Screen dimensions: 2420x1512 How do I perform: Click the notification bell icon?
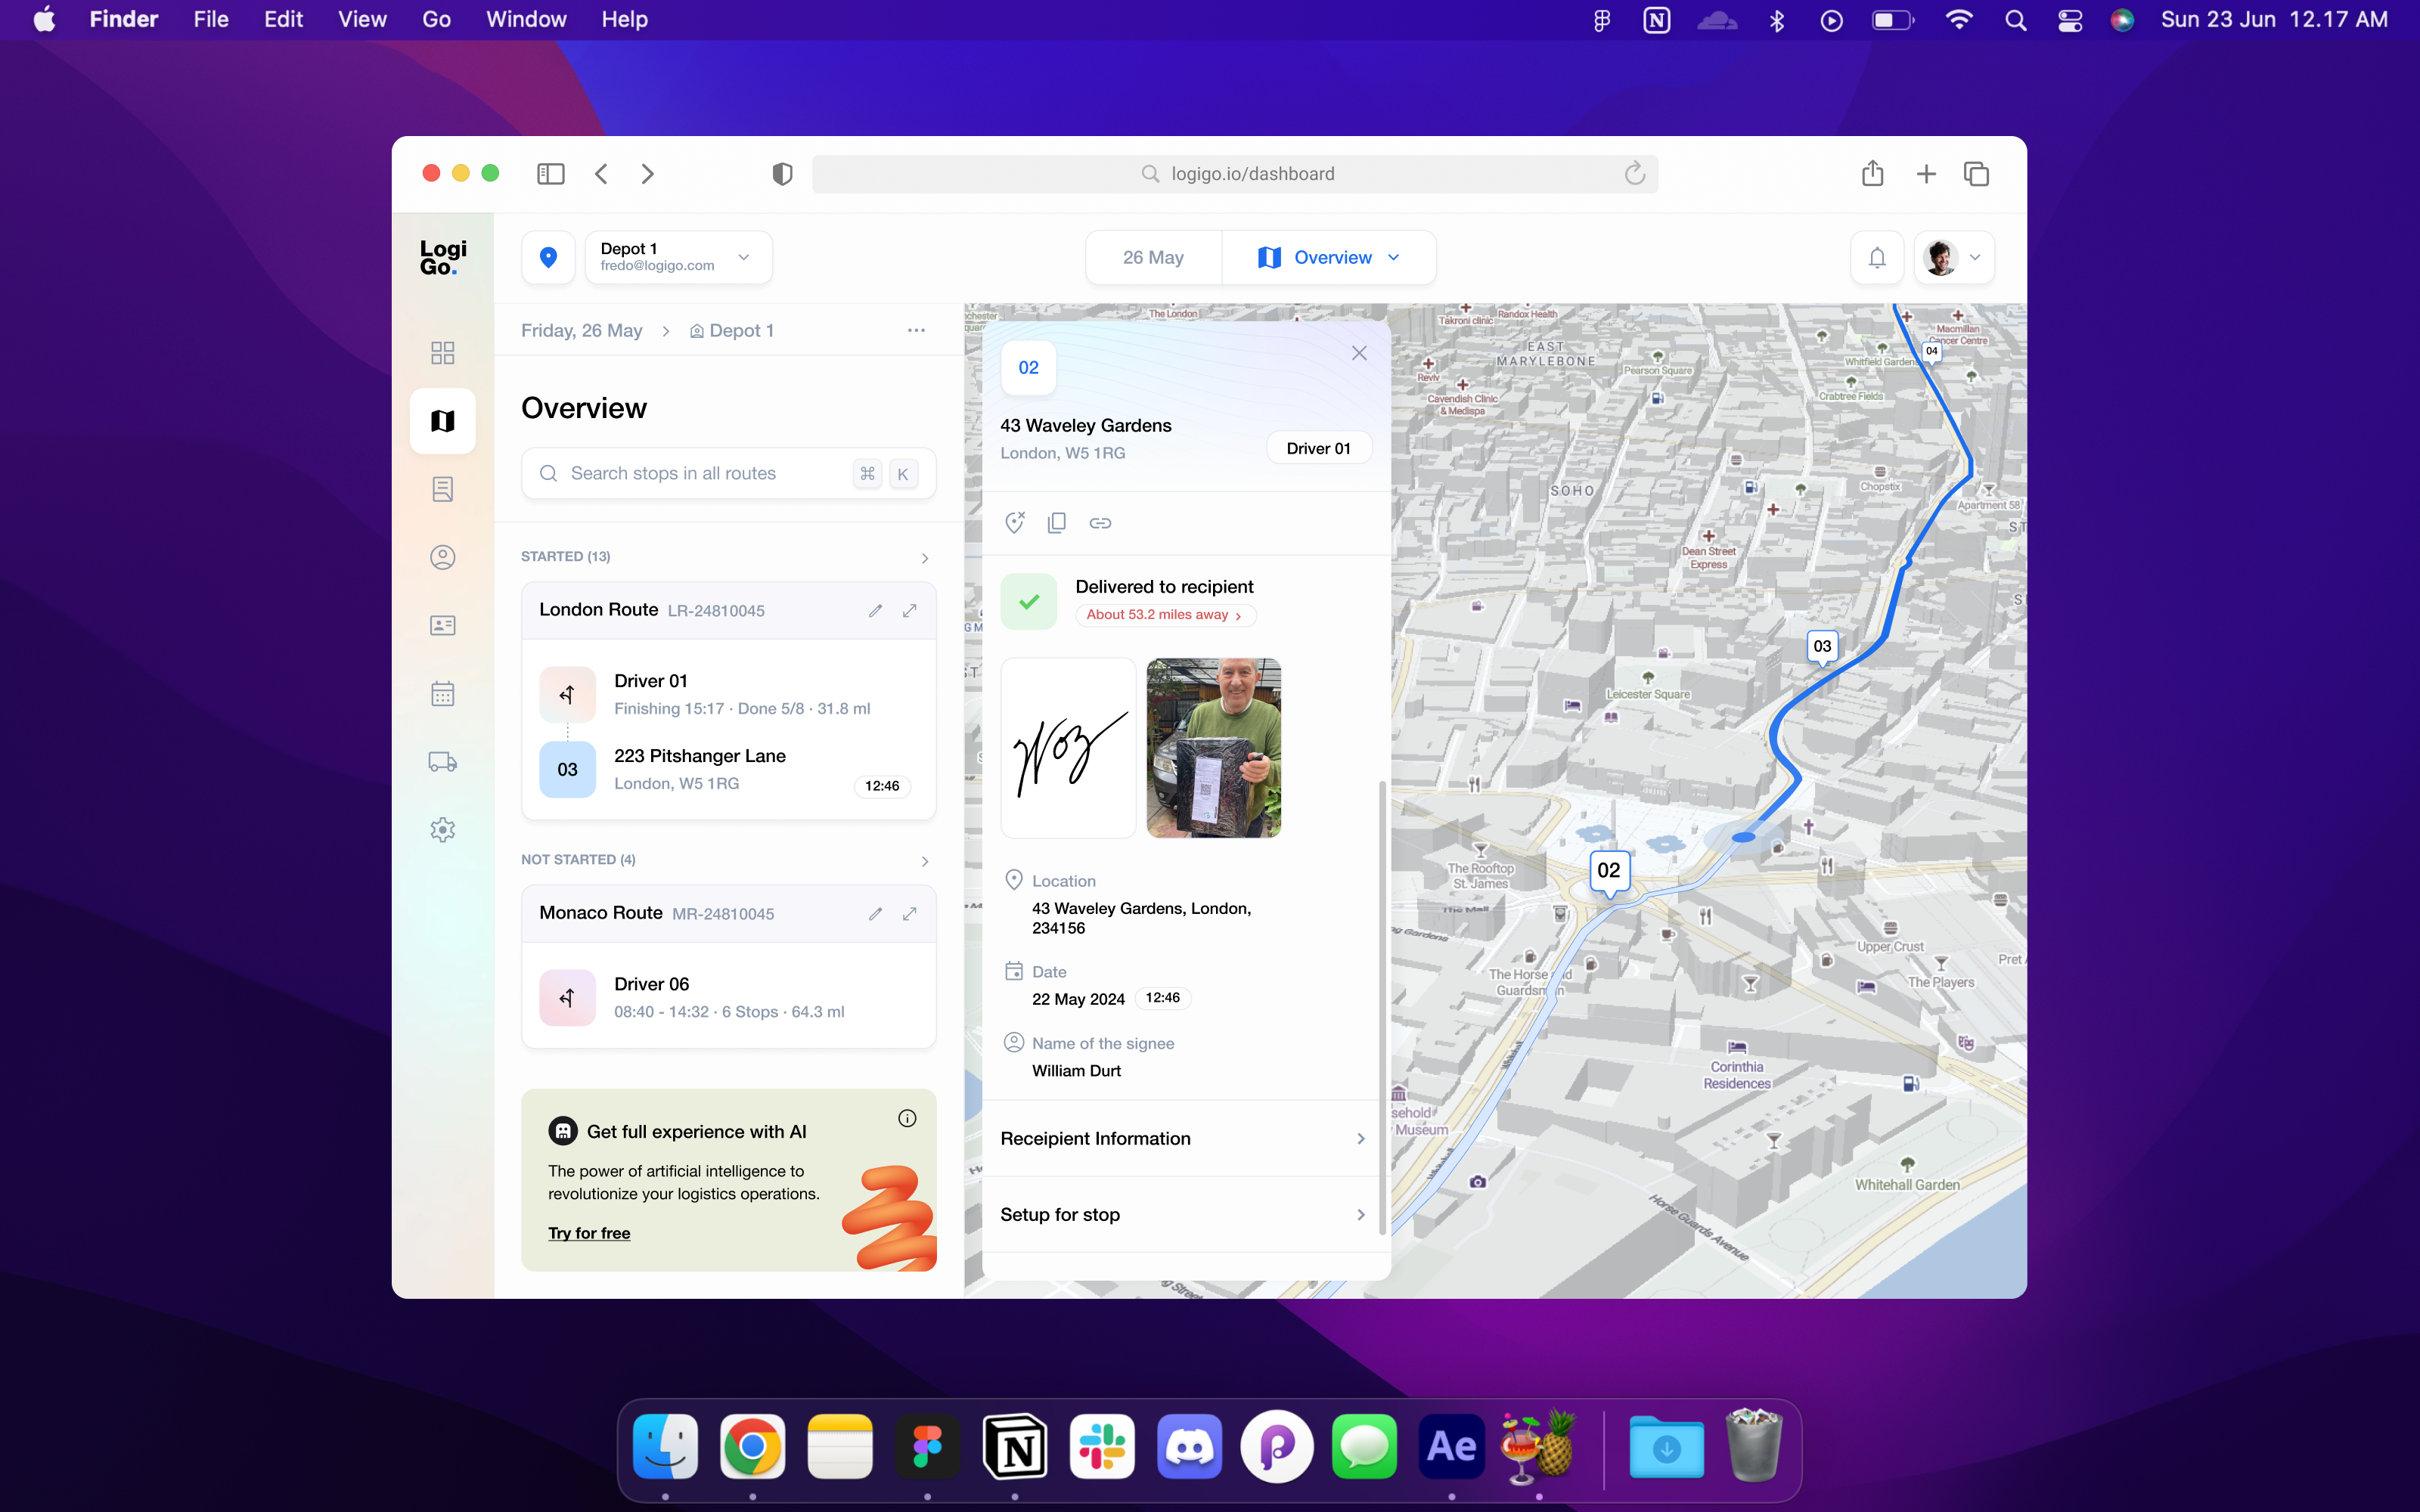[1877, 258]
